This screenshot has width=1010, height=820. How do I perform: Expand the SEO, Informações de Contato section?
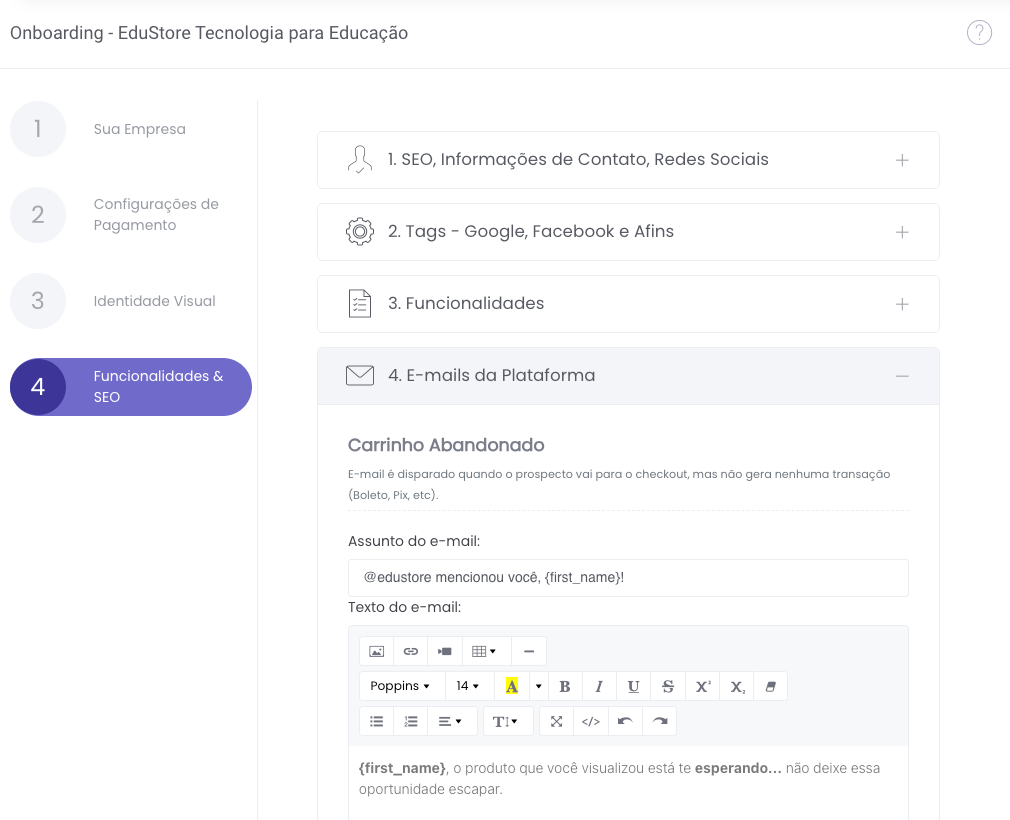628,160
